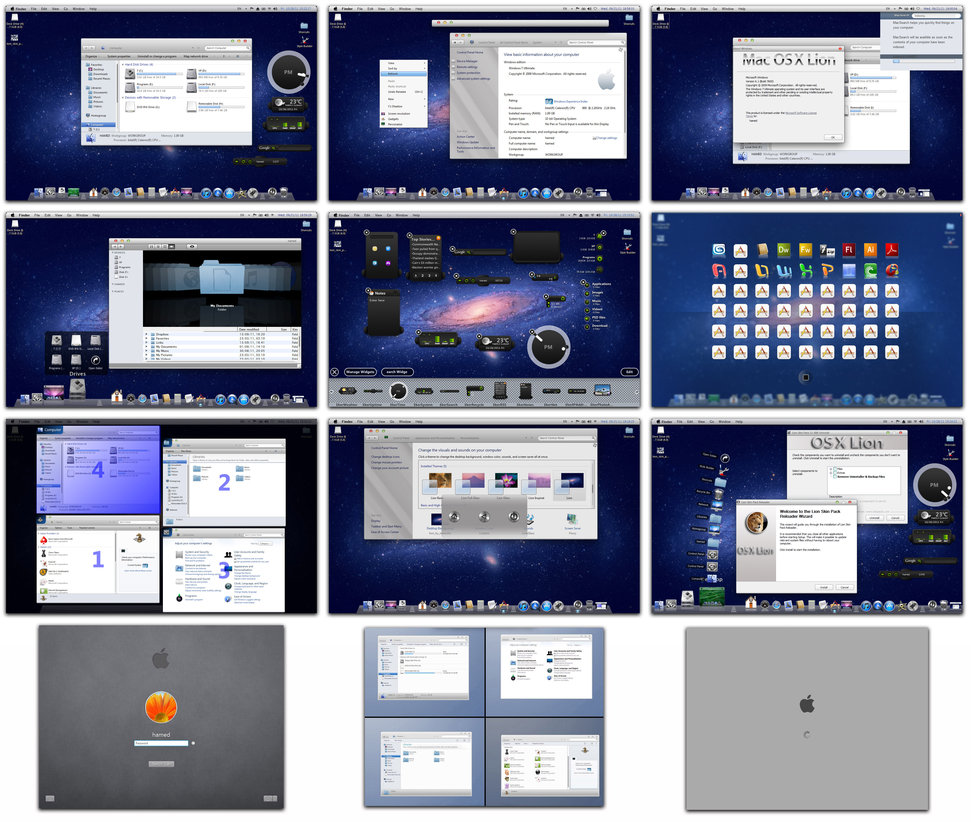Open the 23°C weather widget in widget dashboard
The image size is (971, 822).
(495, 342)
